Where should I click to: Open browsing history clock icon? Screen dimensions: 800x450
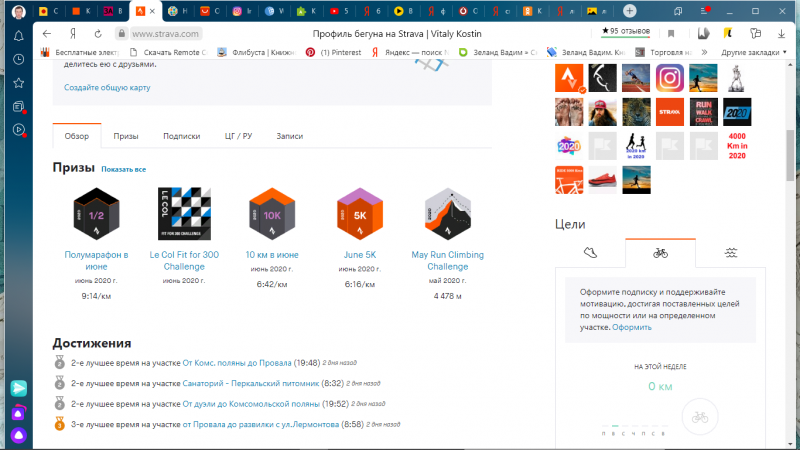pos(18,59)
